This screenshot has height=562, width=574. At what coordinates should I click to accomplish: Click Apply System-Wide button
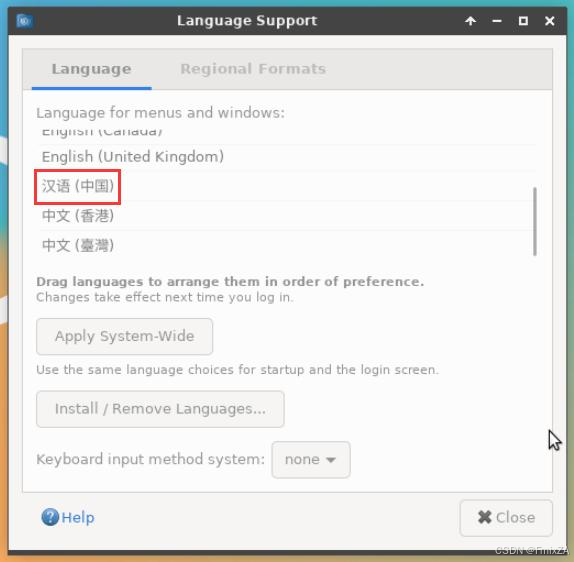coord(124,336)
